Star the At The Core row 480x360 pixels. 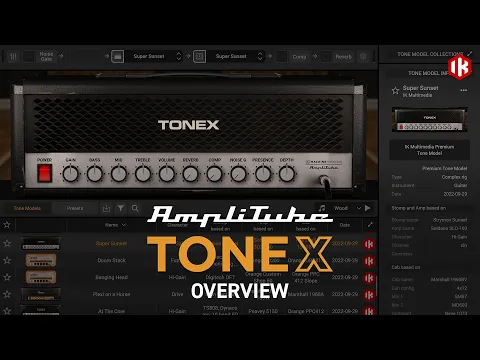click(x=7, y=311)
